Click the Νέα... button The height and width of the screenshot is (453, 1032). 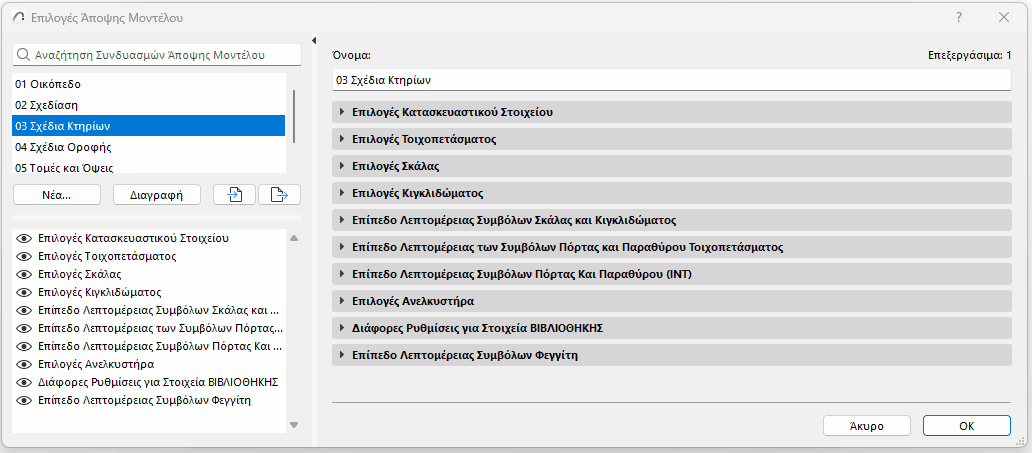pyautogui.click(x=57, y=194)
